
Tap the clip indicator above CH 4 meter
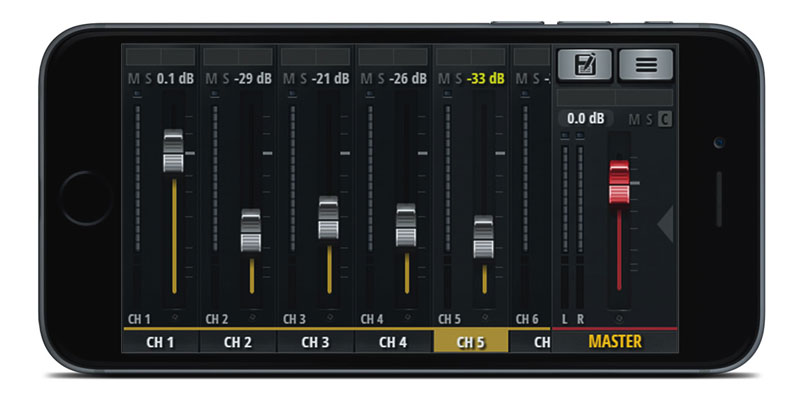[370, 94]
